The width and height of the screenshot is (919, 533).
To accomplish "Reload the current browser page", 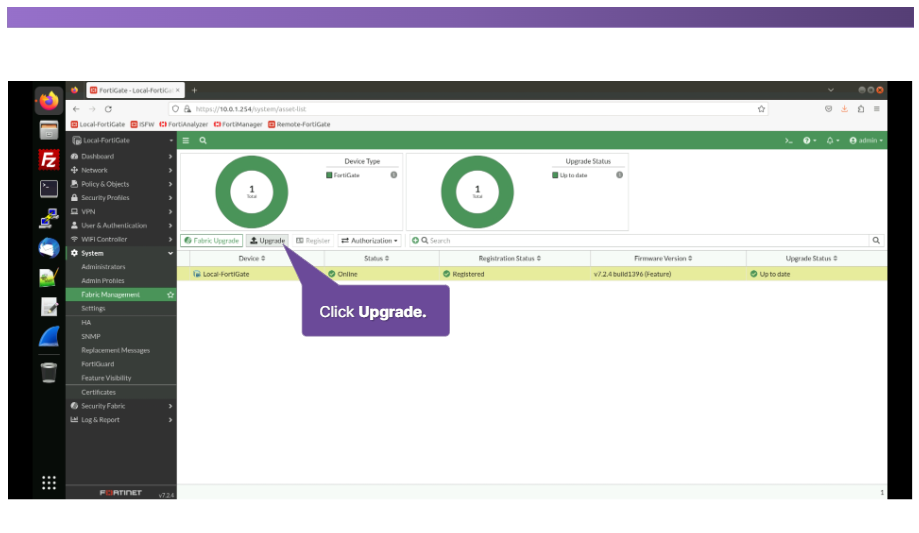I will pyautogui.click(x=108, y=109).
